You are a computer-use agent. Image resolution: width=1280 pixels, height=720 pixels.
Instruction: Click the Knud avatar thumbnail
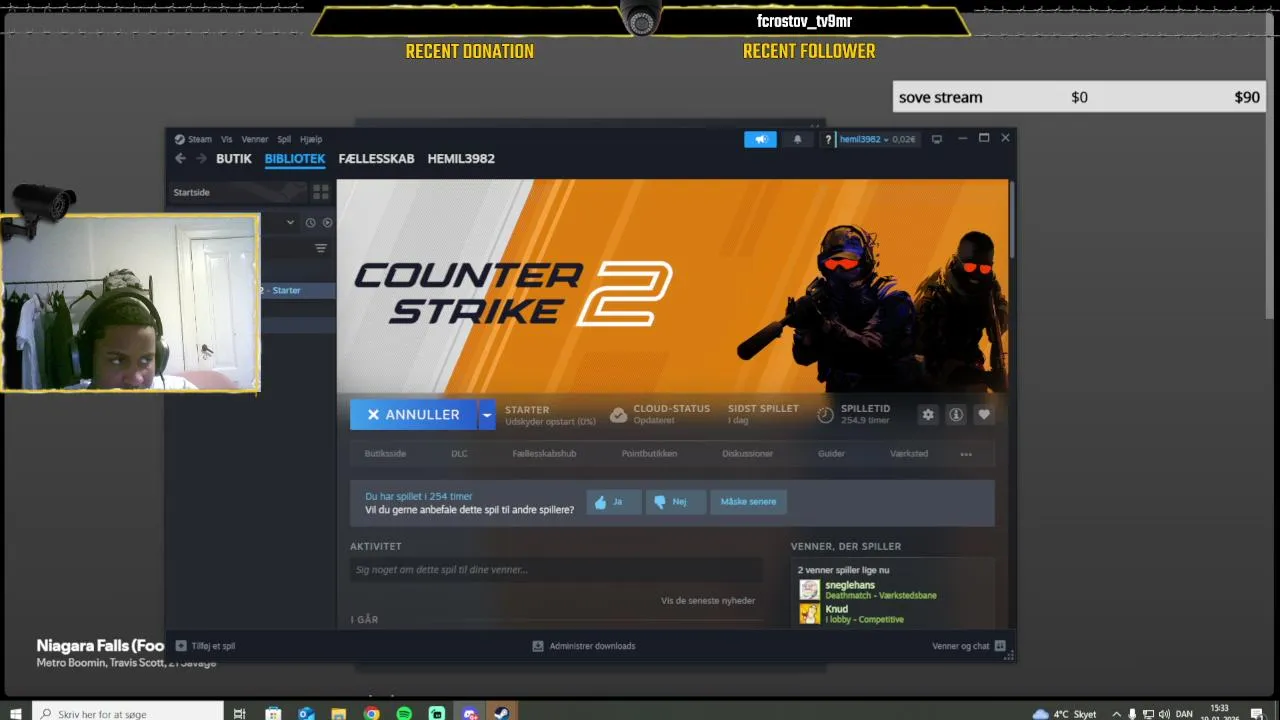(809, 614)
